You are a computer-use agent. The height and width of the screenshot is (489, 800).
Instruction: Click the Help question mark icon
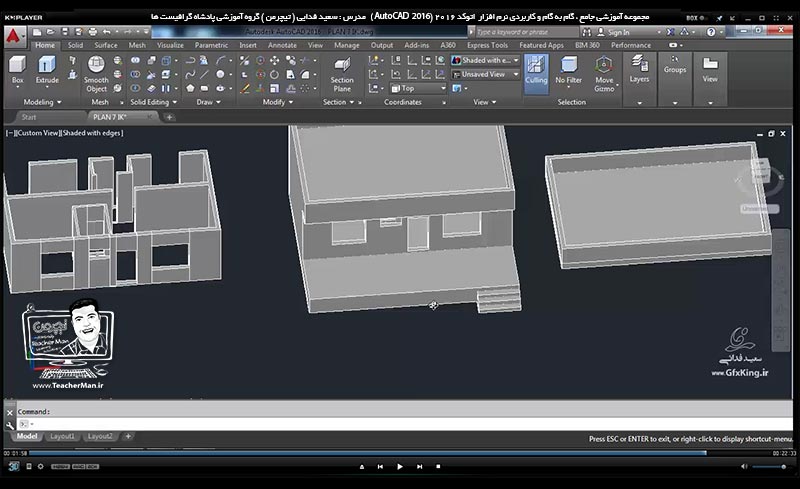[x=711, y=32]
